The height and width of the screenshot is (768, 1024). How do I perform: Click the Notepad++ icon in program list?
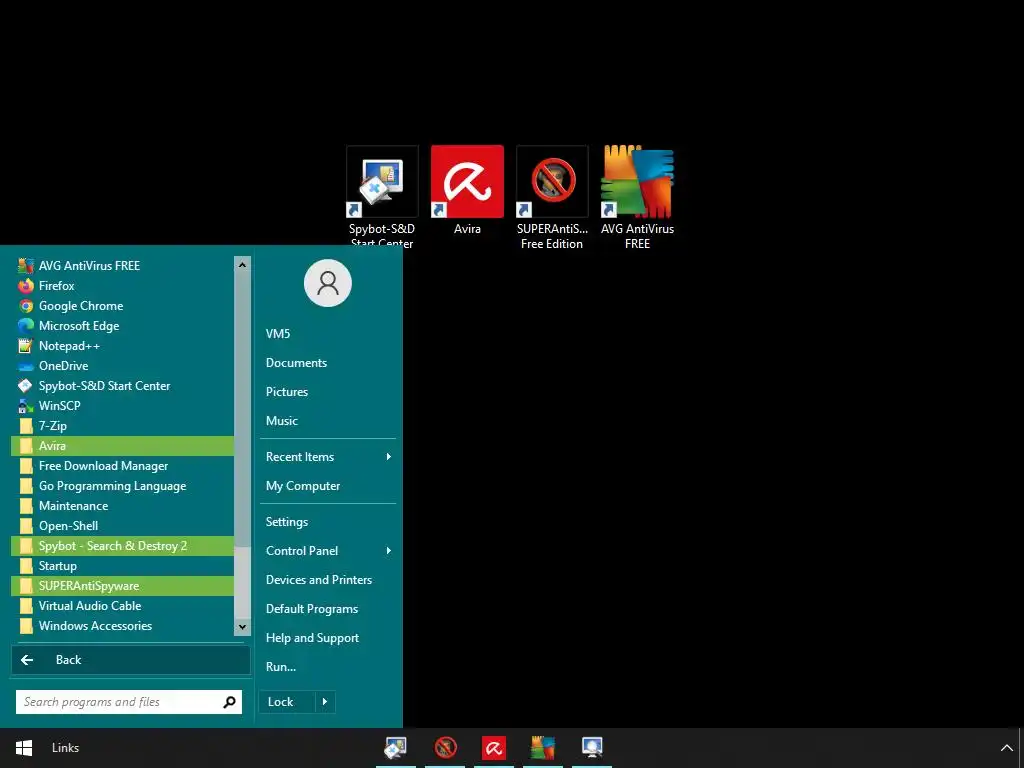[x=25, y=345]
